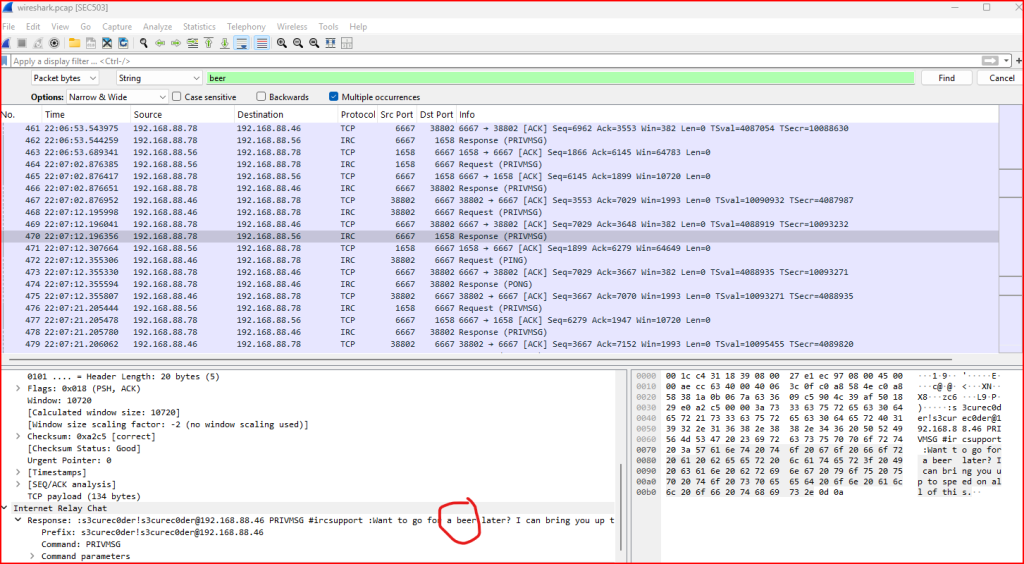Screen dimensions: 1024x564
Task: Collapse the Response PRIVMSG node
Action: point(18,520)
